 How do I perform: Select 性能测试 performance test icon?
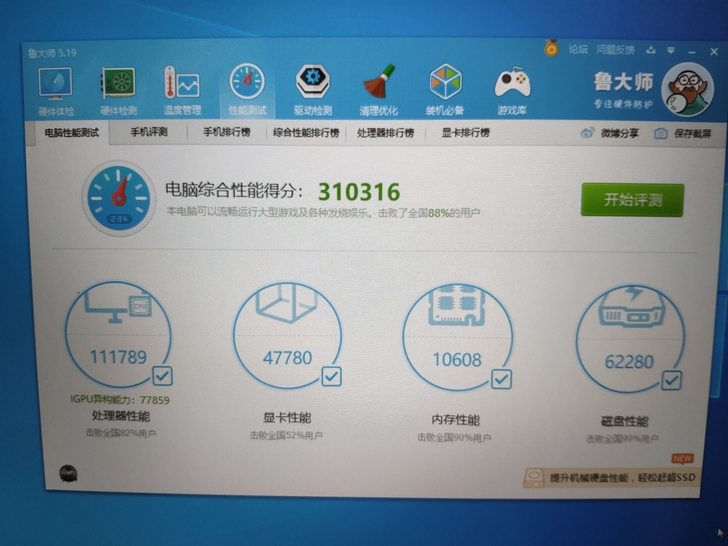pyautogui.click(x=247, y=90)
